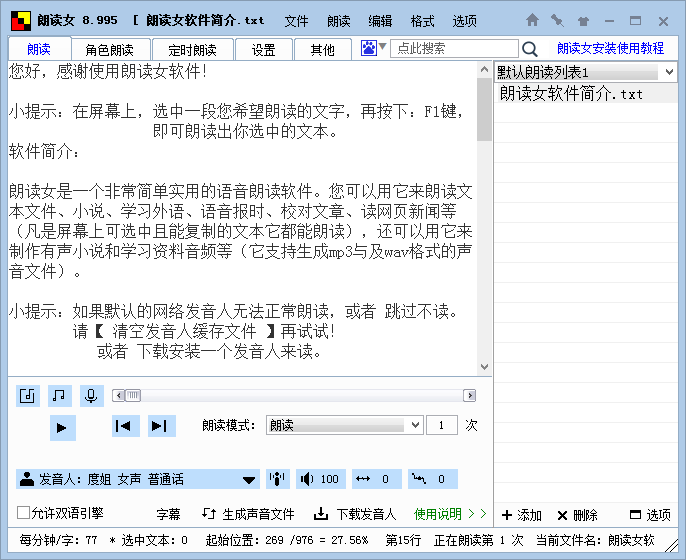Open the 文件 menu

(x=296, y=21)
